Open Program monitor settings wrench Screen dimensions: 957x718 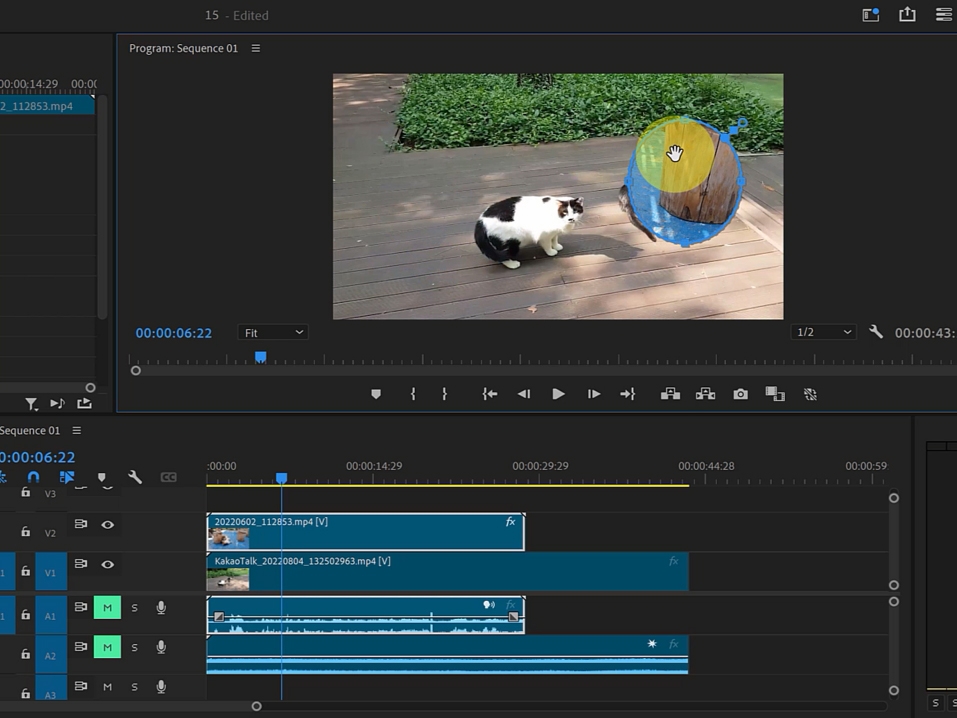click(876, 332)
